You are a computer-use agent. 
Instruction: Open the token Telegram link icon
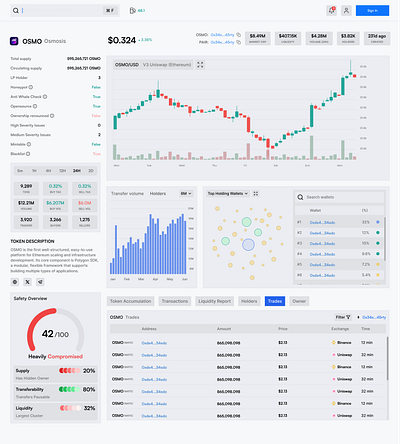click(40, 282)
